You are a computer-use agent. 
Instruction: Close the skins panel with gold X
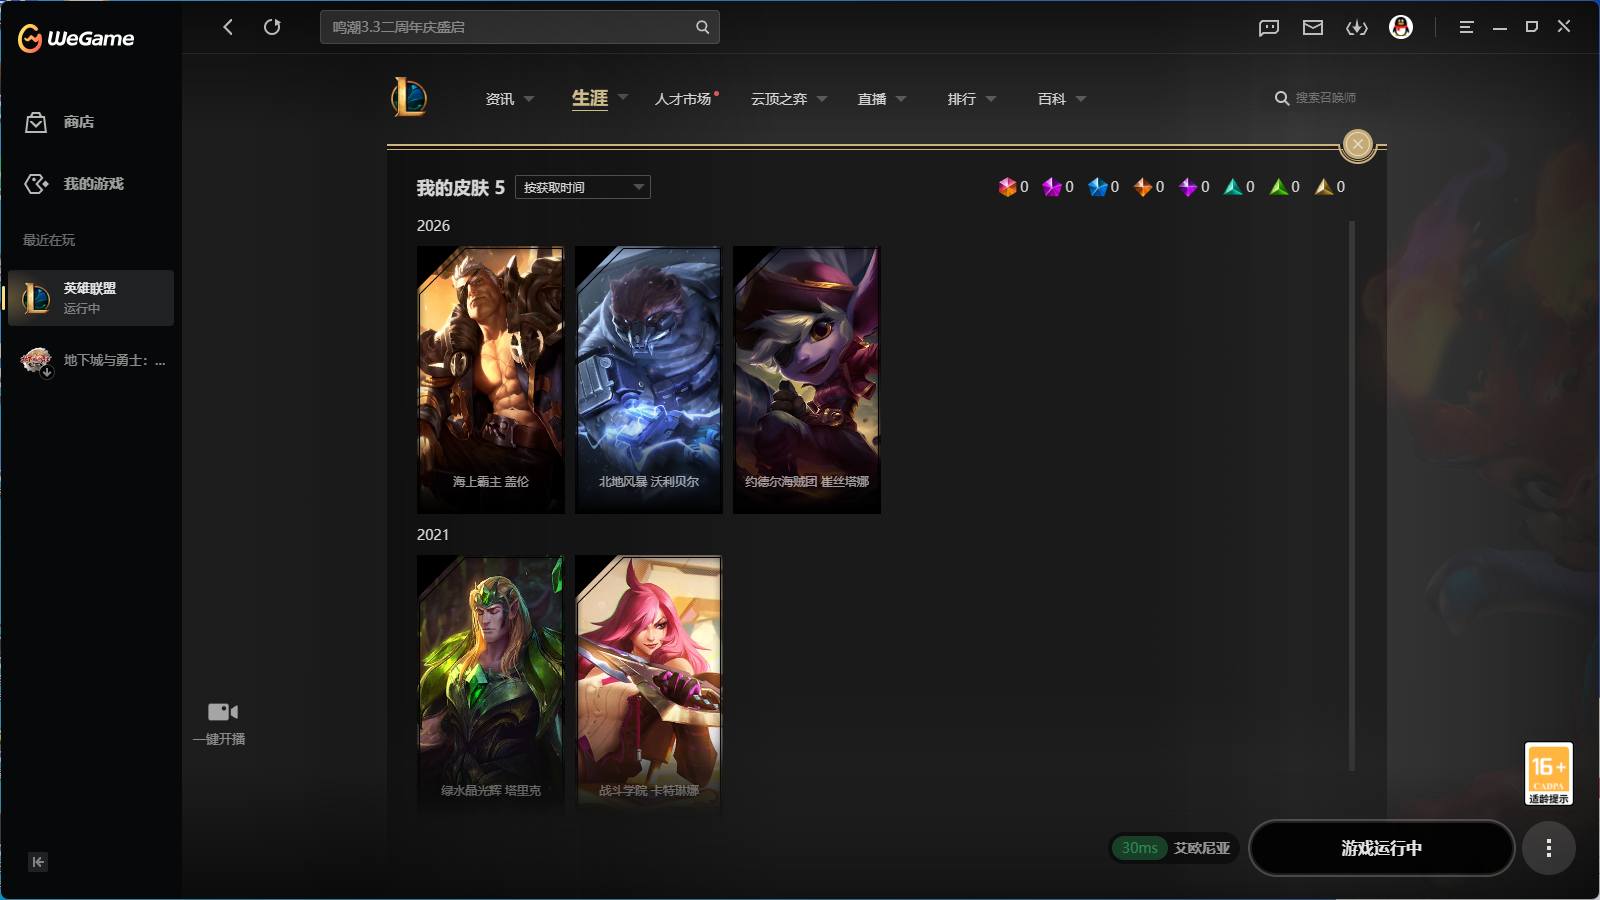tap(1357, 144)
